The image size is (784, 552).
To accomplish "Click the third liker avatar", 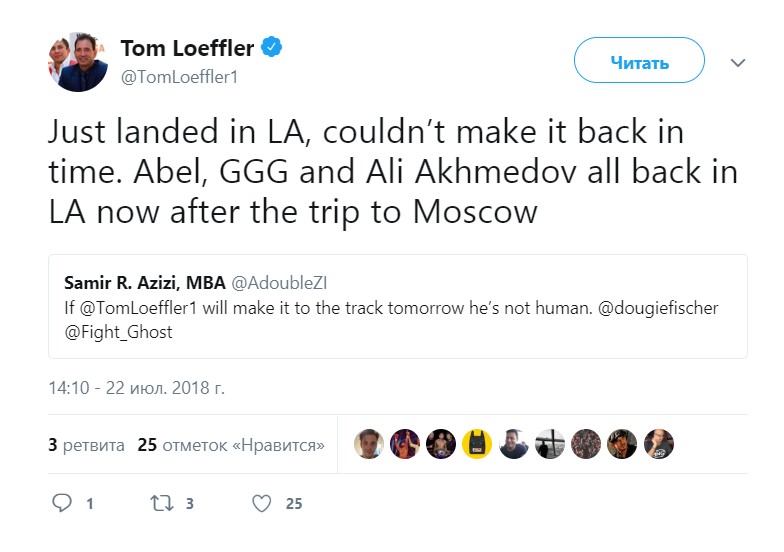I will pos(442,444).
